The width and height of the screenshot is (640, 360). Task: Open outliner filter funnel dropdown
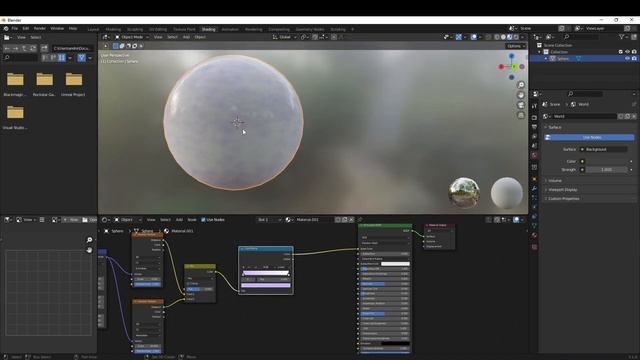click(x=623, y=37)
